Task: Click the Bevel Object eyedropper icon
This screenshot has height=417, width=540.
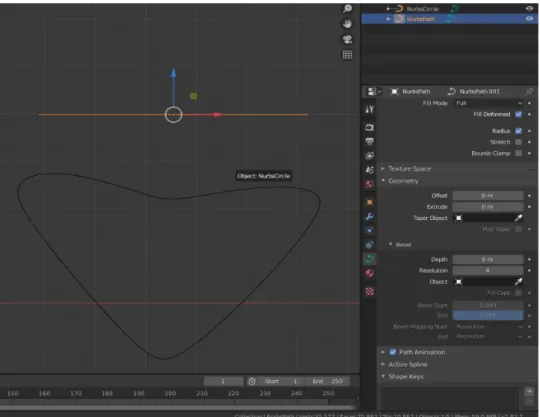Action: [x=518, y=282]
